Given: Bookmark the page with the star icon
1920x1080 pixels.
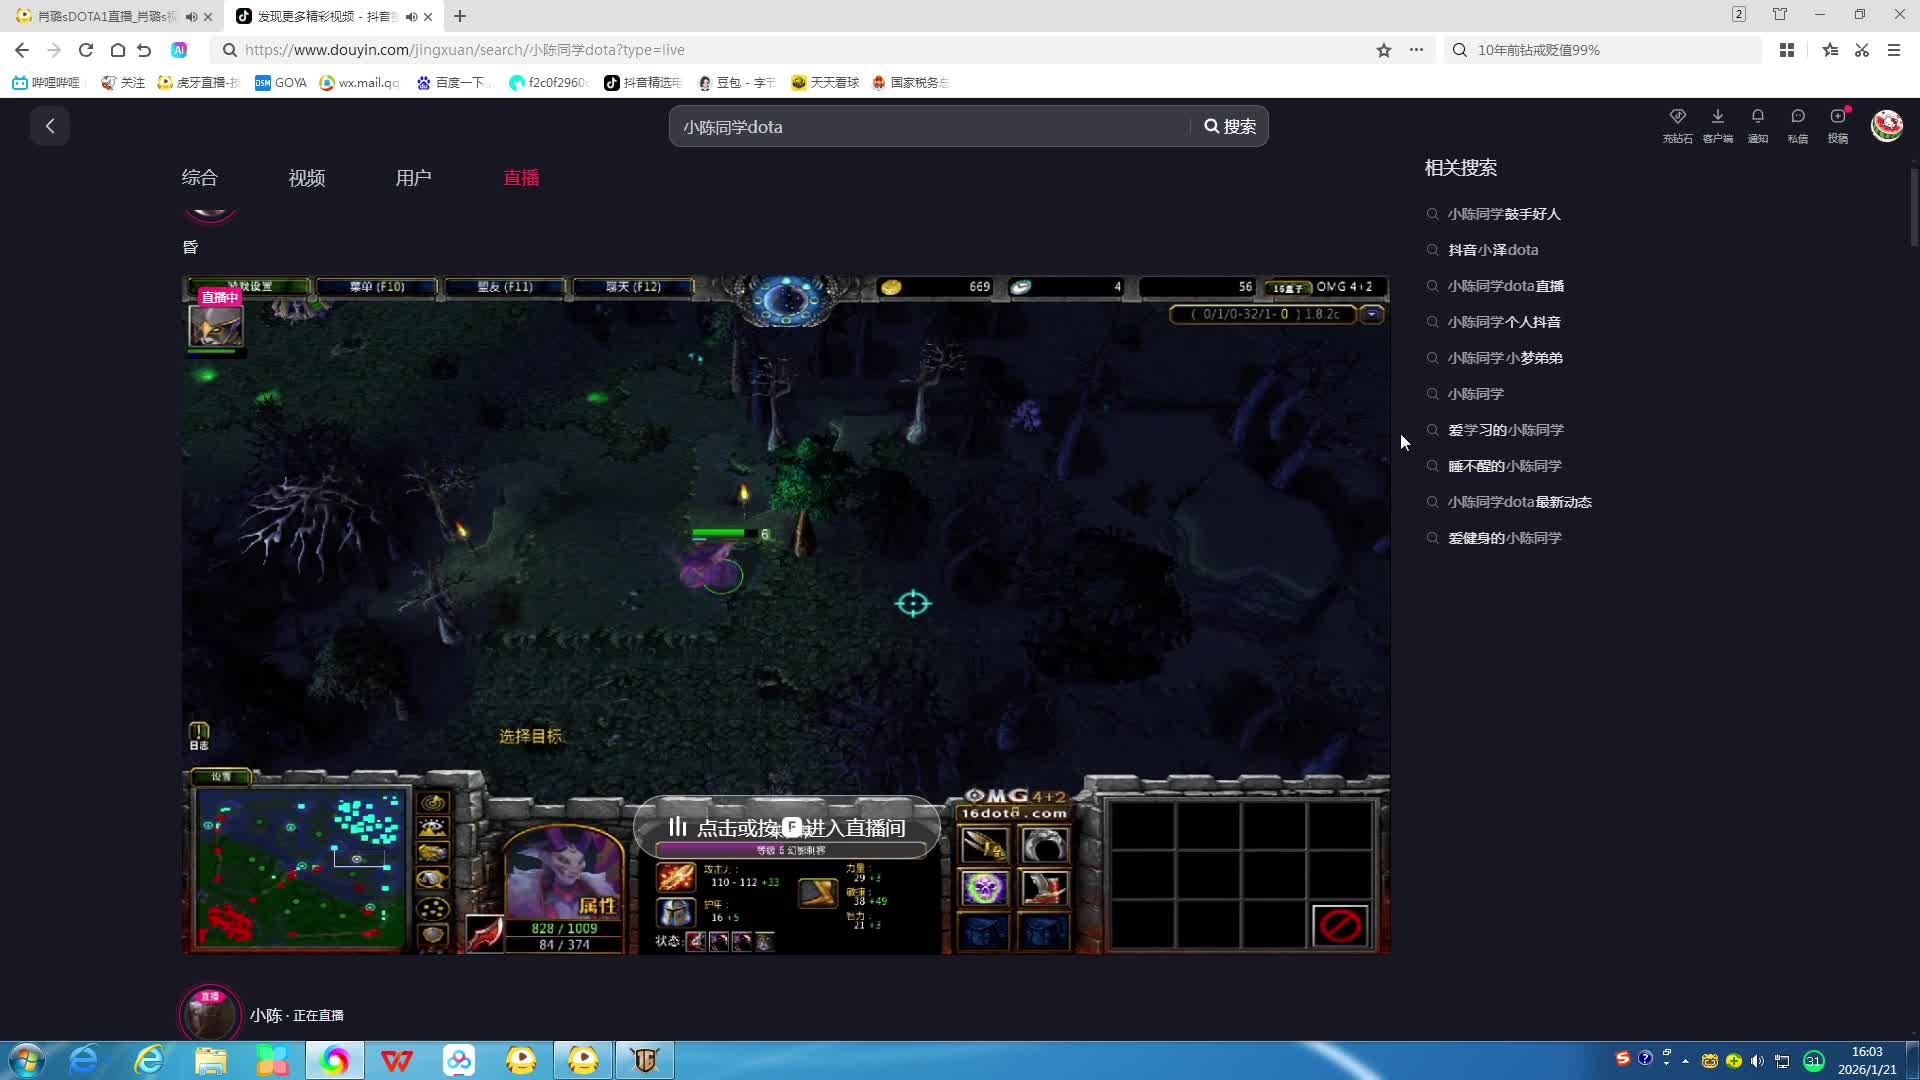Looking at the screenshot, I should click(x=1383, y=50).
